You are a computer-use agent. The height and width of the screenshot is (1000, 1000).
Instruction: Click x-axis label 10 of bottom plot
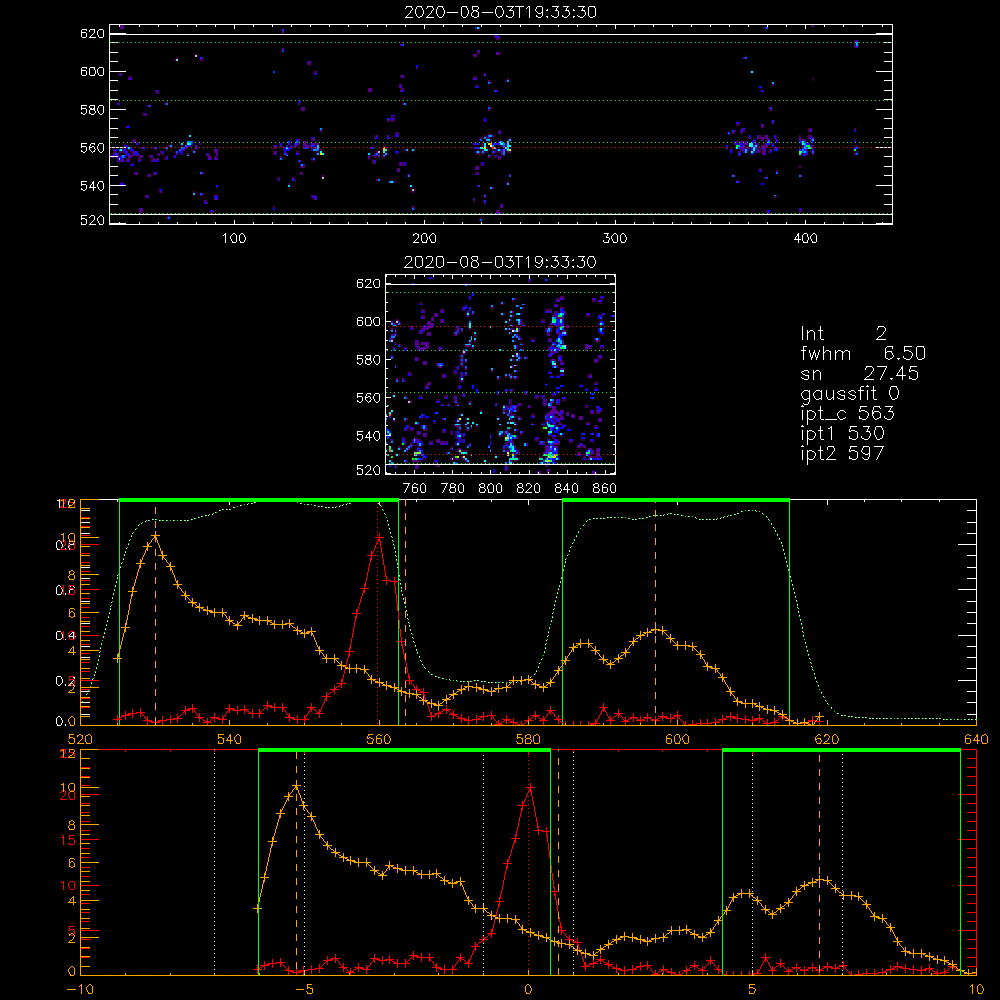976,989
